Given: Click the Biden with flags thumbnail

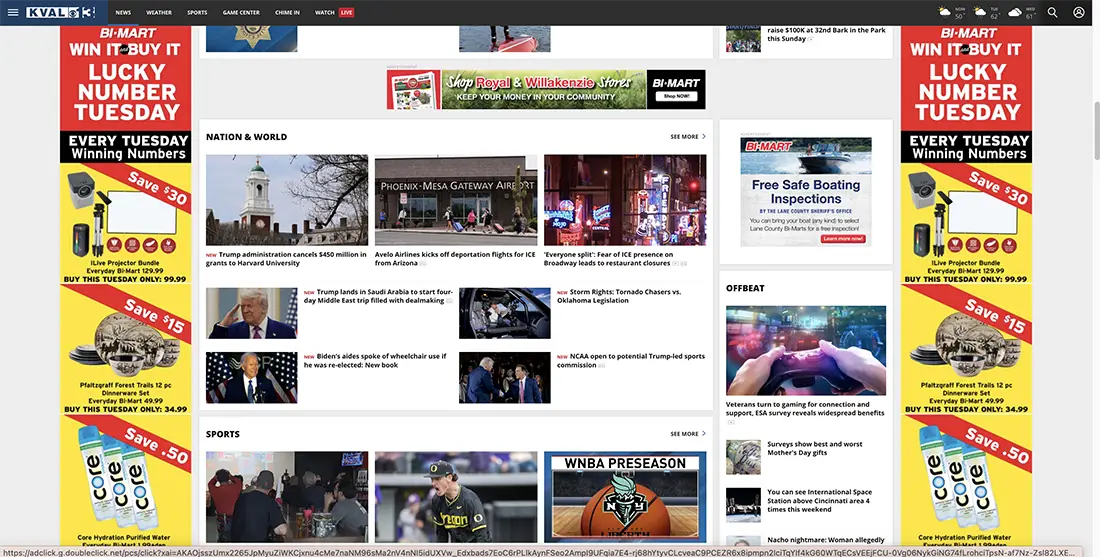Looking at the screenshot, I should pos(251,377).
